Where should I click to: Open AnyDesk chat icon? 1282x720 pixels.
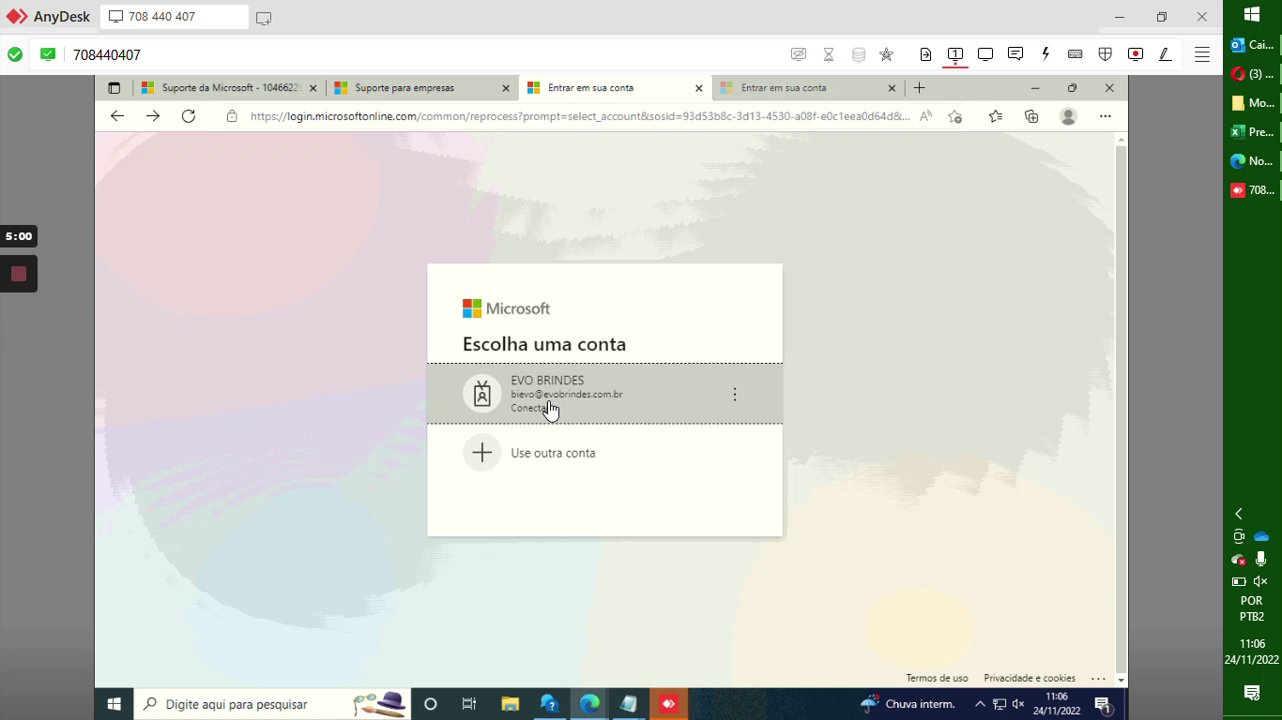[1015, 55]
